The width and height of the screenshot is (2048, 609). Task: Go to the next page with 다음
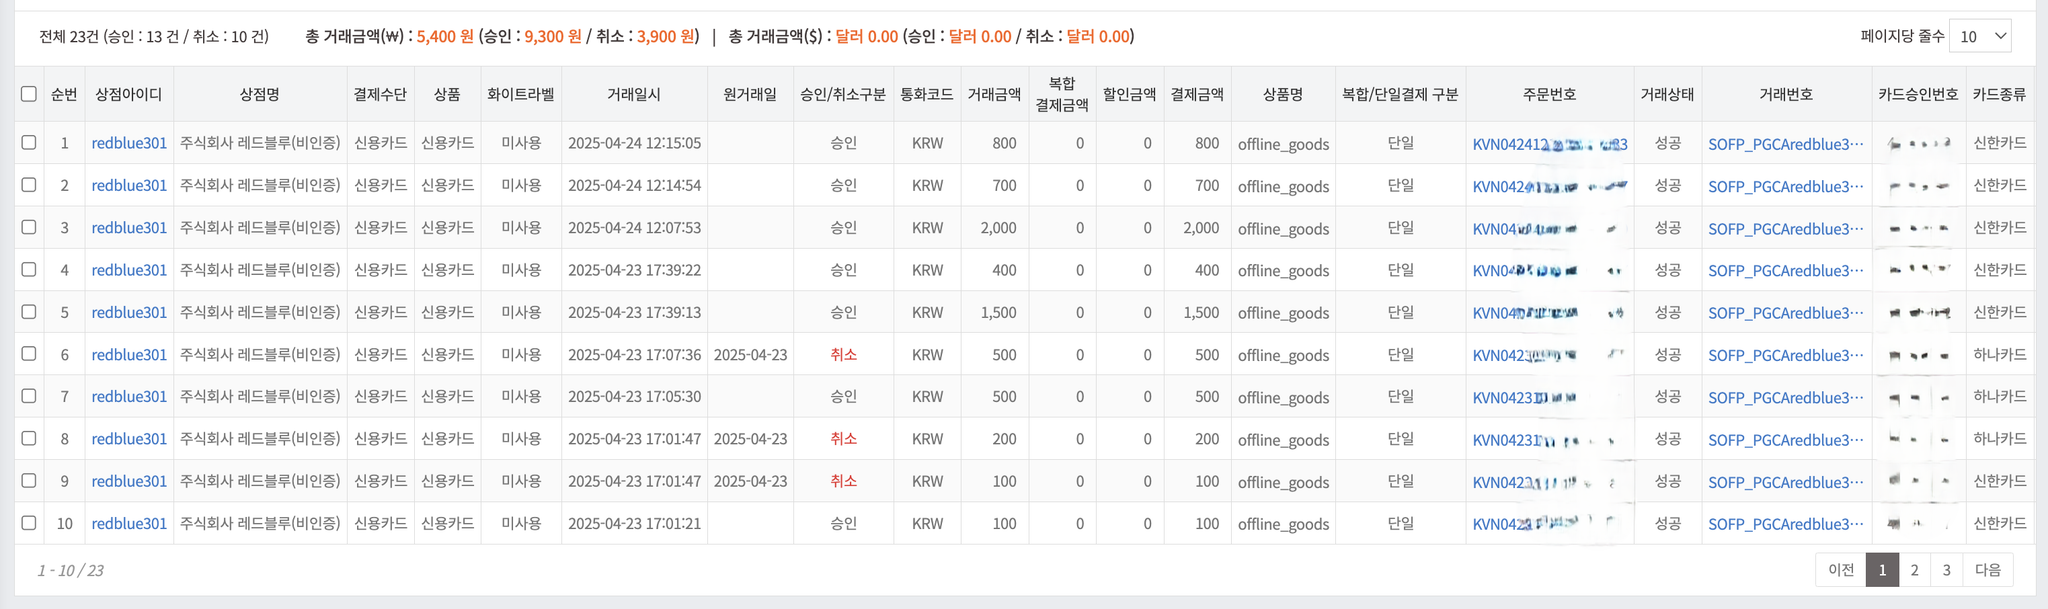tap(1988, 569)
